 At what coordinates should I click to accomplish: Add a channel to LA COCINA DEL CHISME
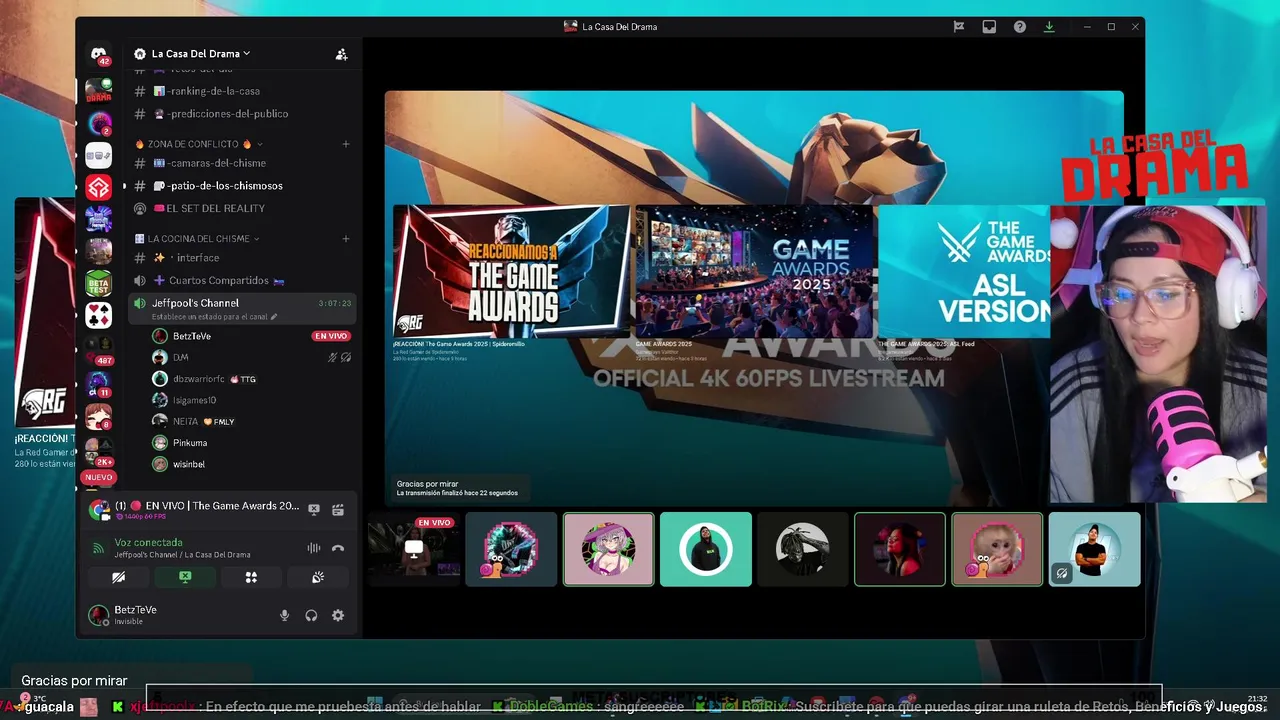[346, 239]
